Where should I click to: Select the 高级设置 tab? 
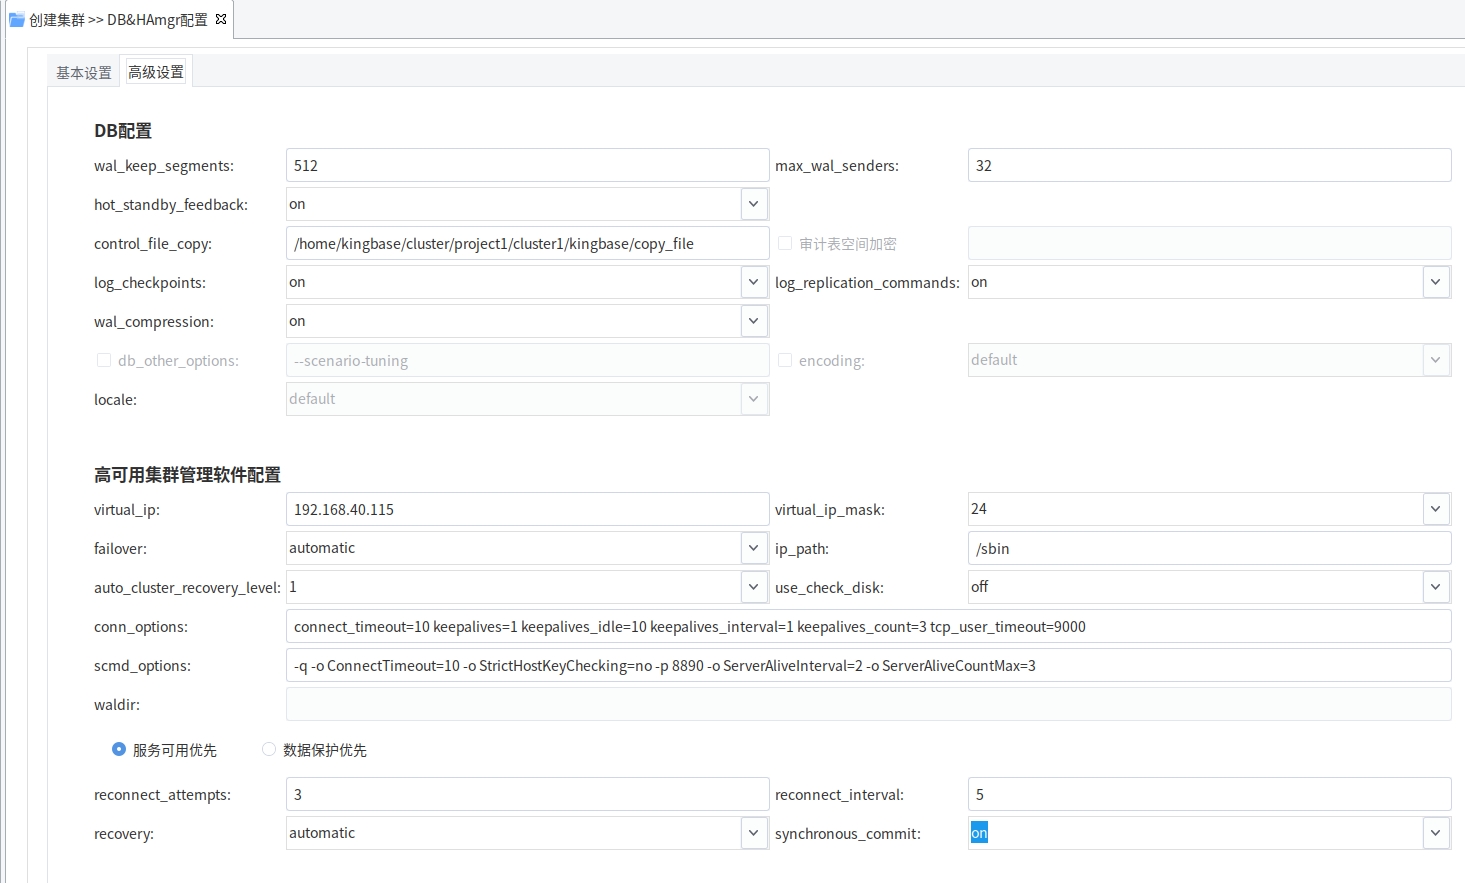(156, 72)
